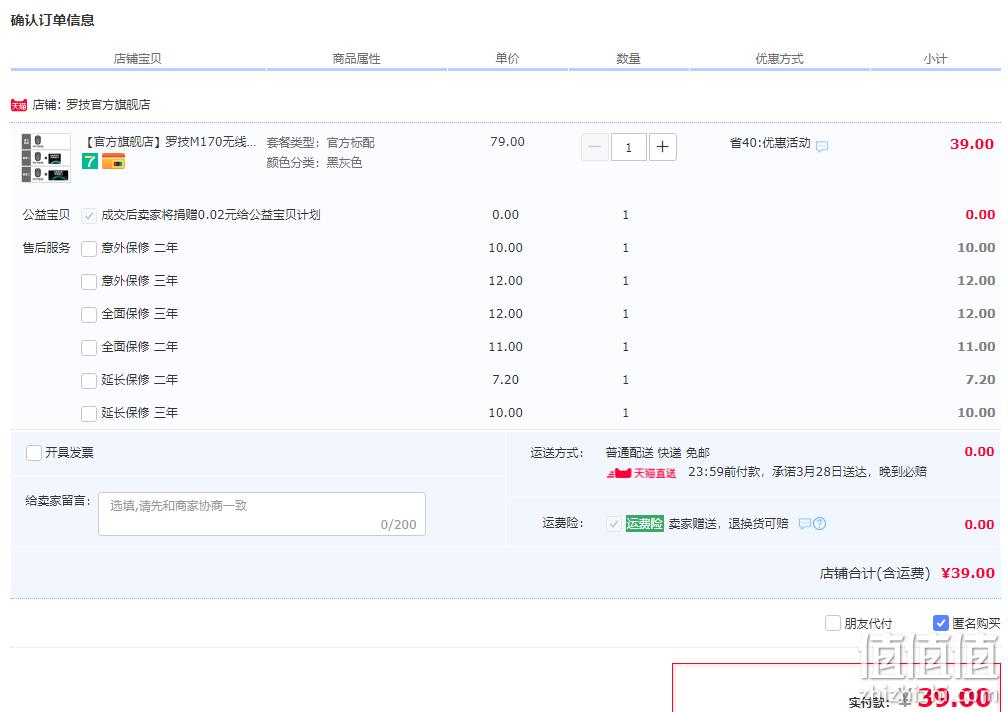Click the 数量 column header
Screen dimensions: 1008x712
628,59
